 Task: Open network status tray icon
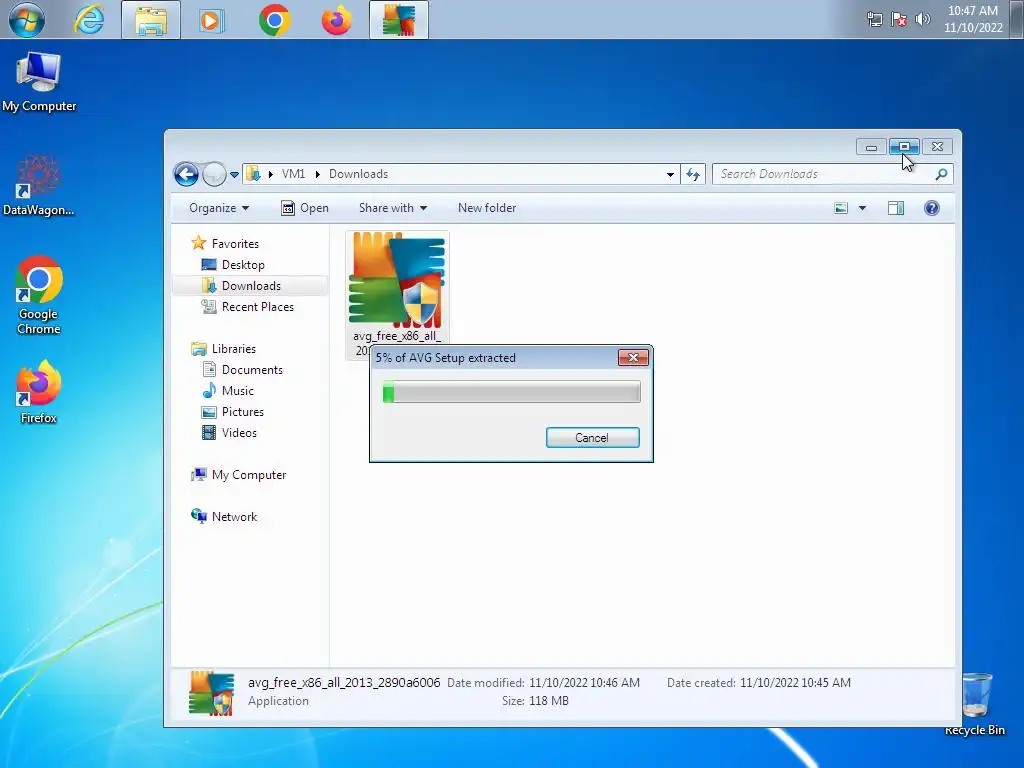coord(874,19)
